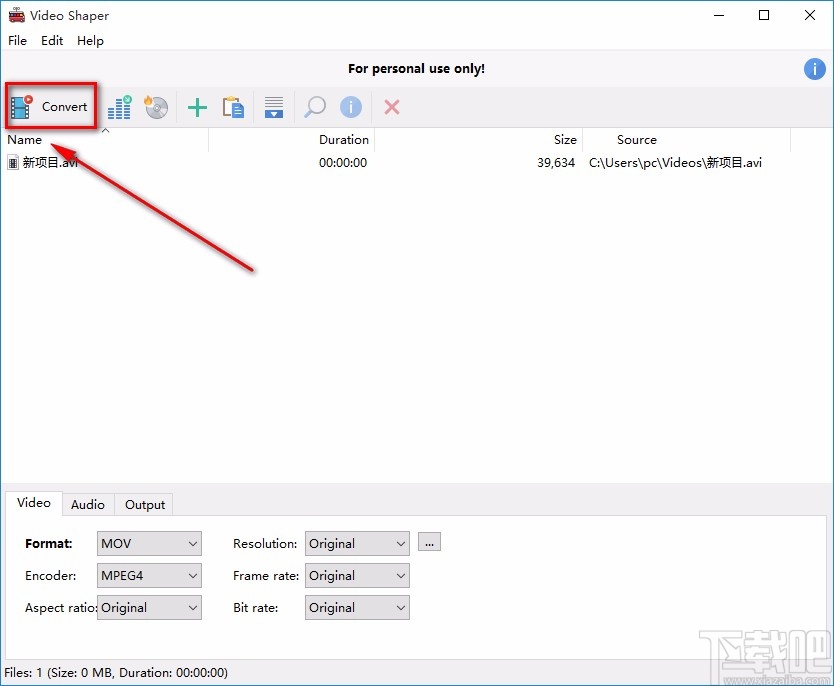The image size is (834, 686).
Task: Close the Video Shaper window
Action: (810, 15)
